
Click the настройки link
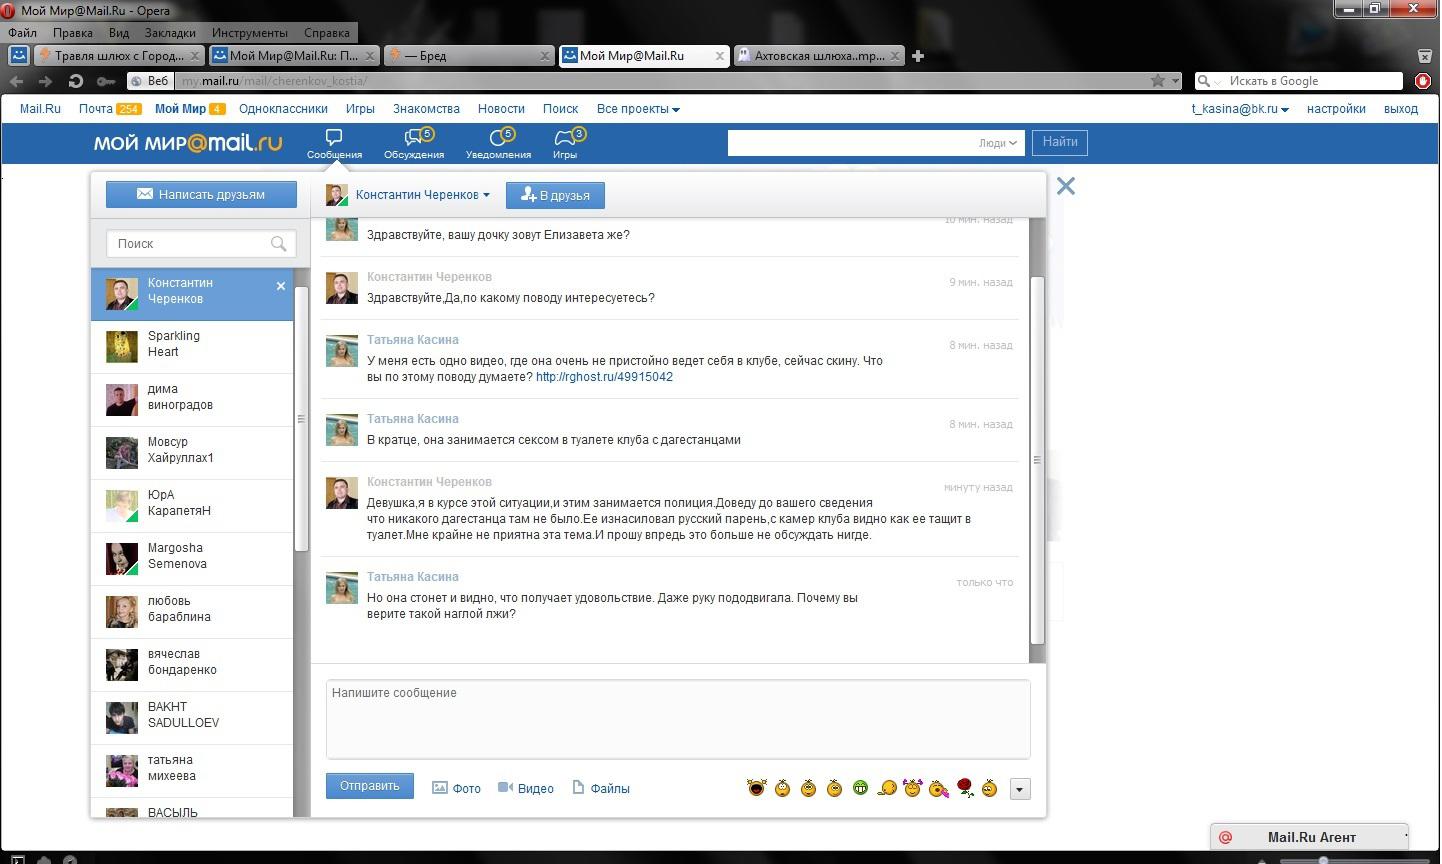pyautogui.click(x=1336, y=109)
